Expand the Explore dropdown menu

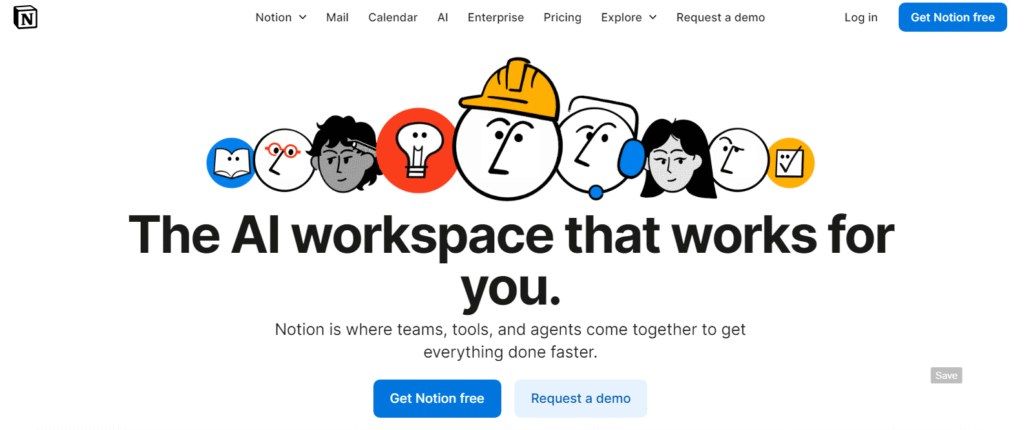pos(629,18)
